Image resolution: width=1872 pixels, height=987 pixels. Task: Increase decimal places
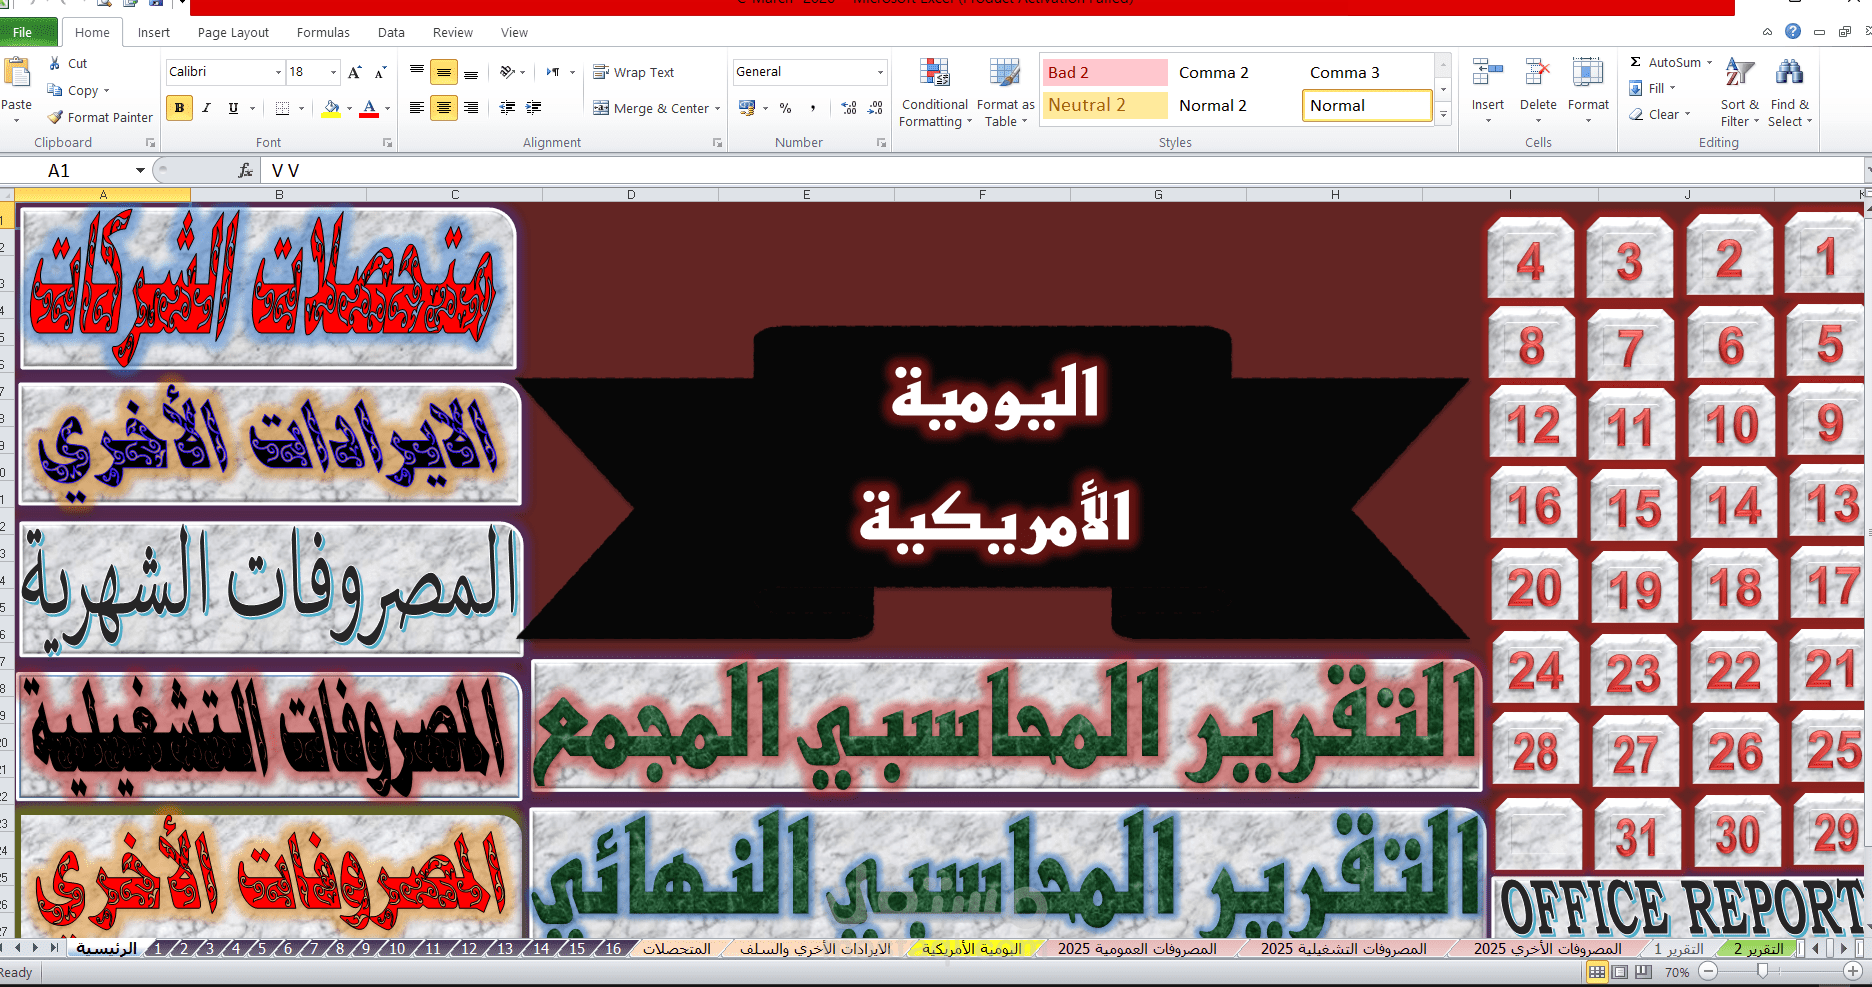click(849, 108)
